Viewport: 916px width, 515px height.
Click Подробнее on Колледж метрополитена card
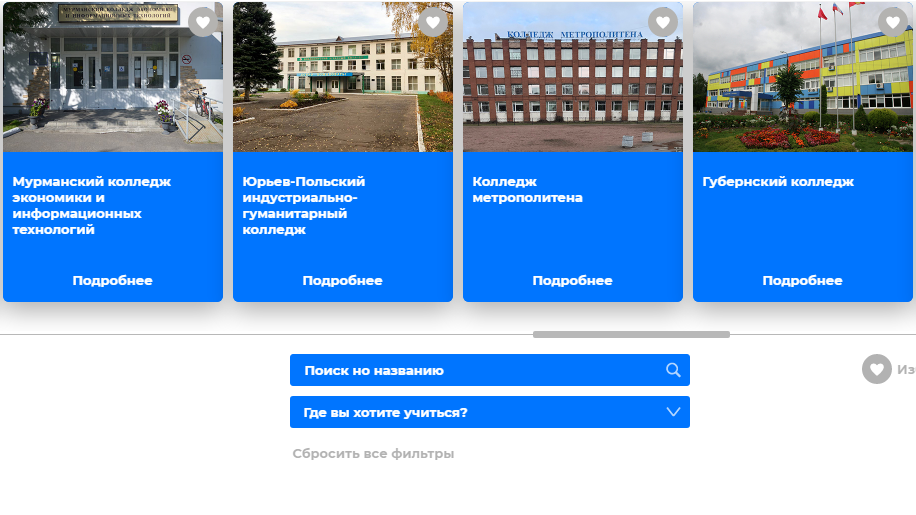(x=572, y=281)
